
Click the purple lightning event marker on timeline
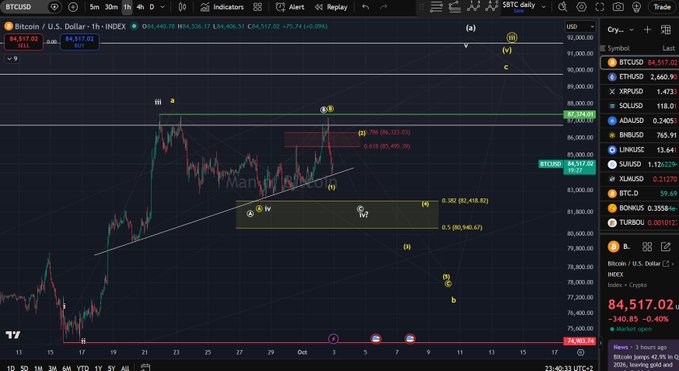(333, 339)
